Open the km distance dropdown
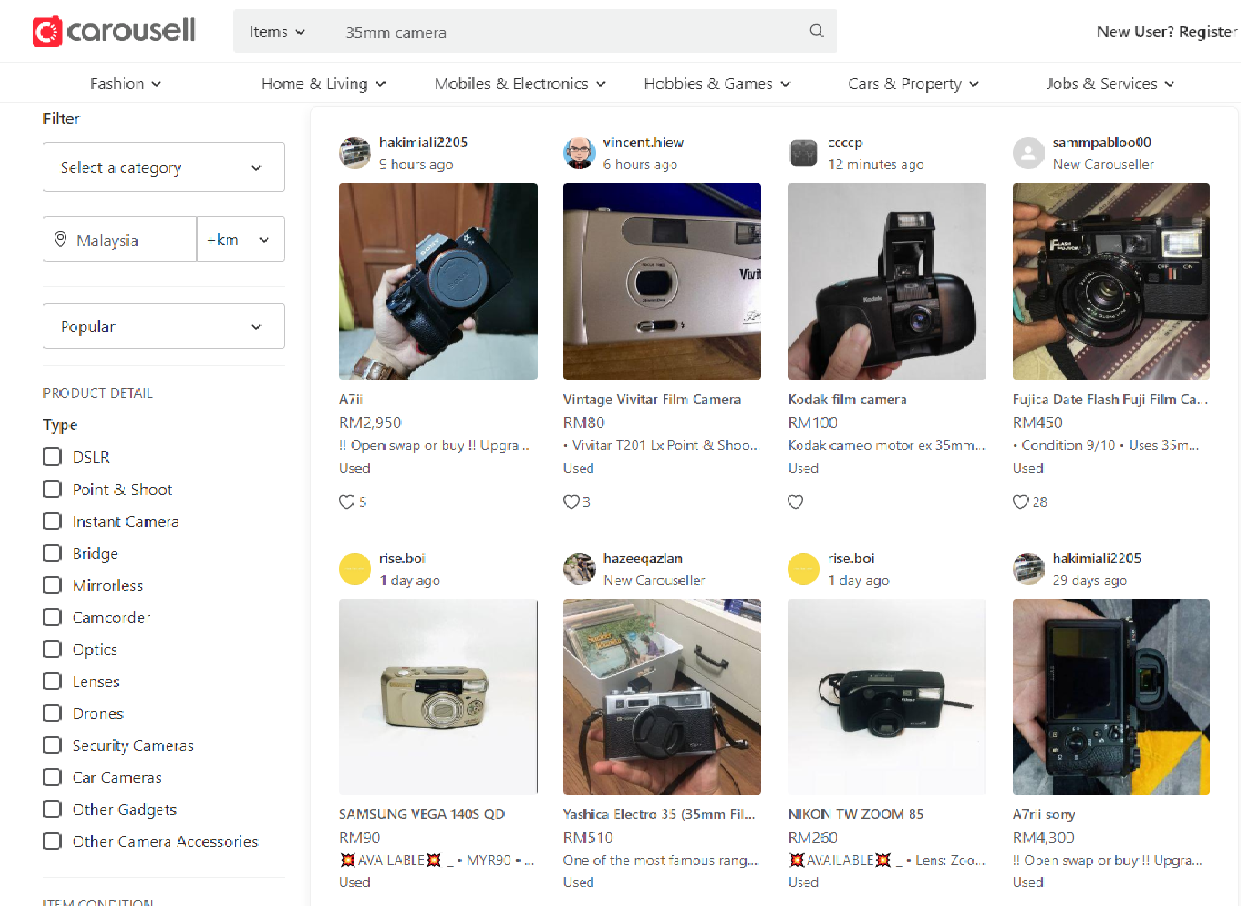Viewport: 1241px width, 906px height. click(241, 240)
